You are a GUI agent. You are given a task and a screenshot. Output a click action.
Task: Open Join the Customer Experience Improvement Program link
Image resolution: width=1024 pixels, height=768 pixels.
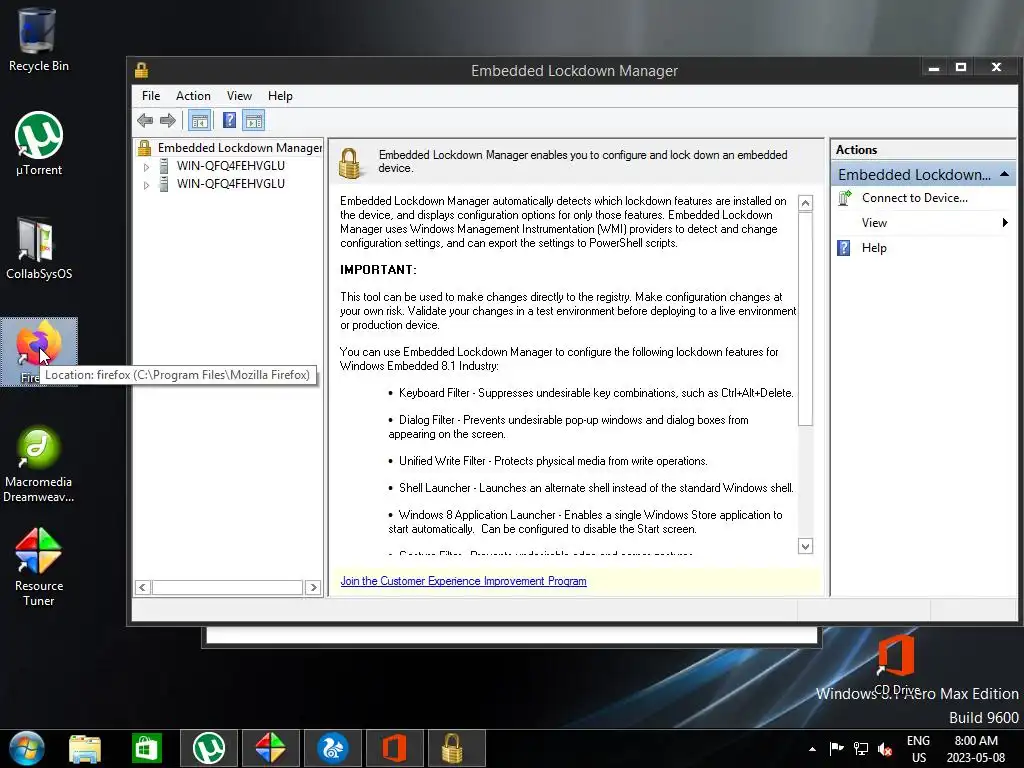(463, 581)
